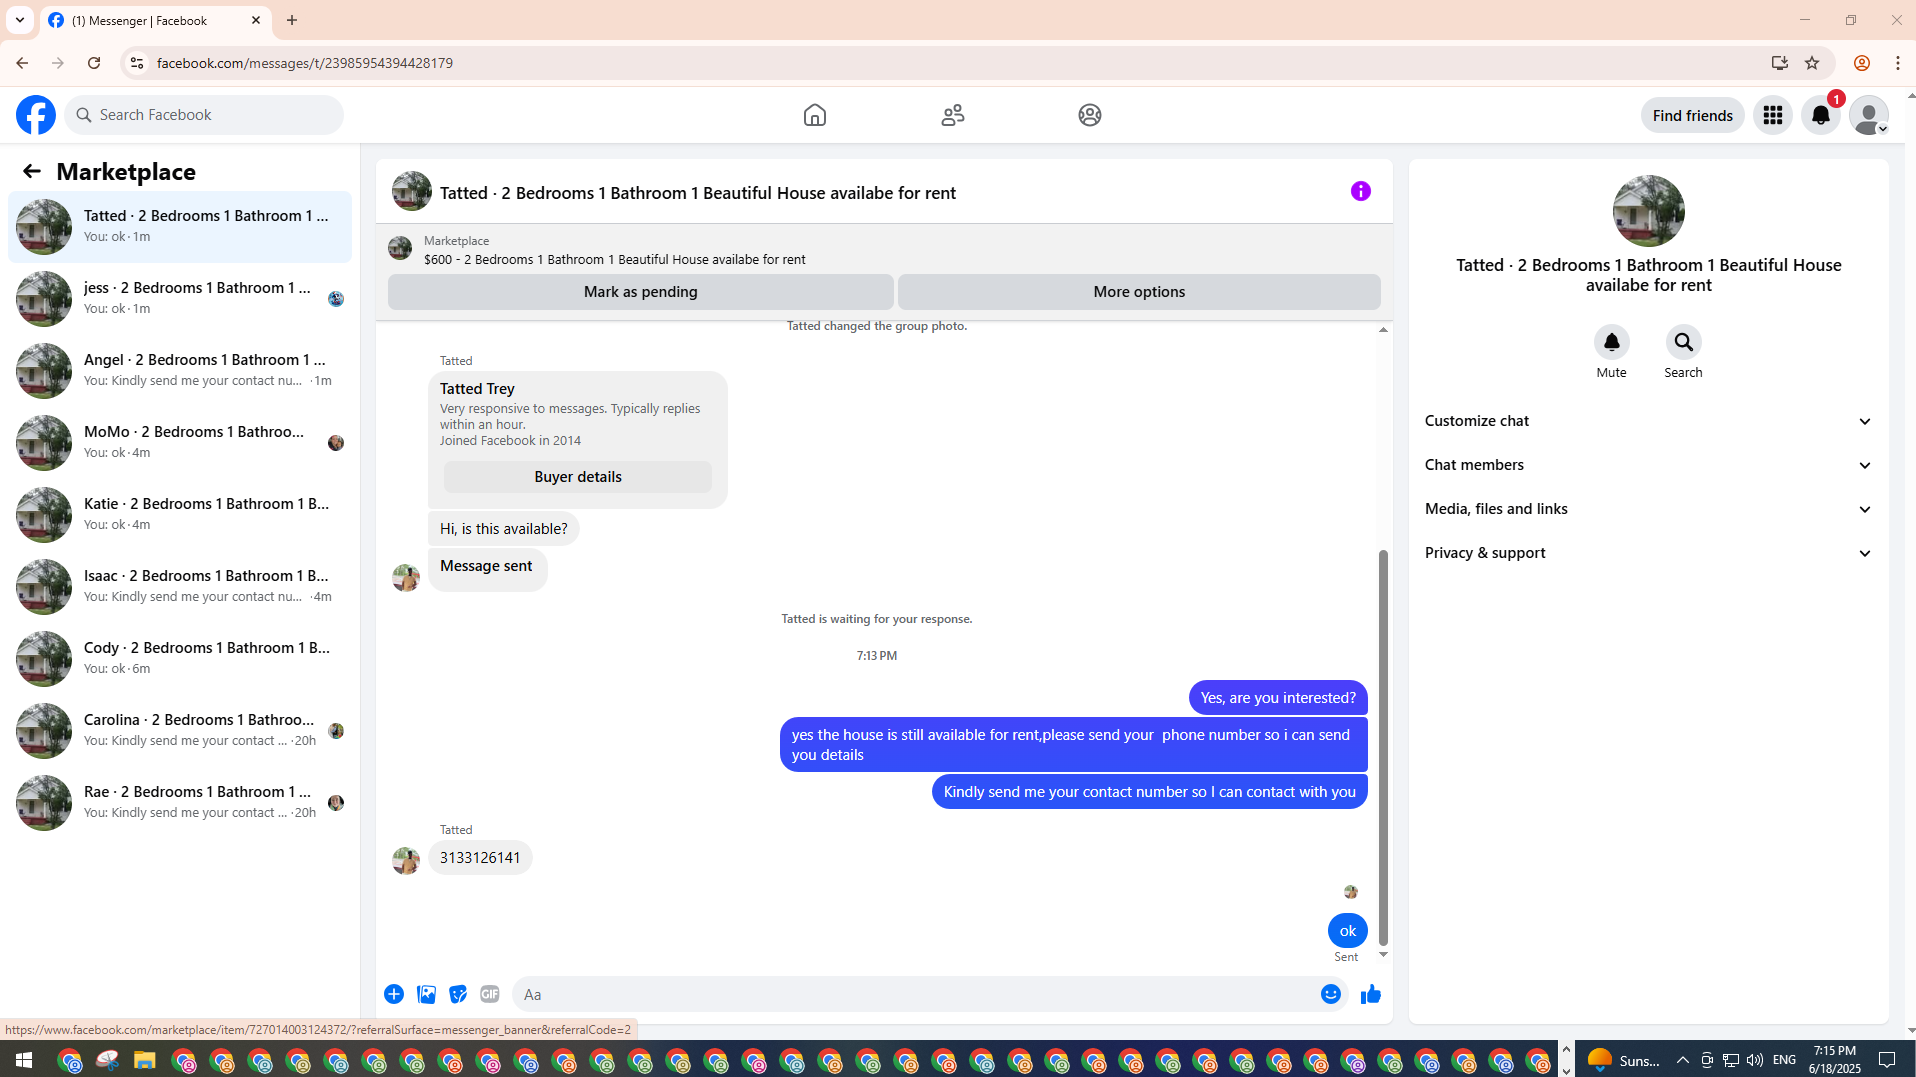The height and width of the screenshot is (1077, 1916).
Task: Search in conversation magnifier icon
Action: tap(1684, 342)
